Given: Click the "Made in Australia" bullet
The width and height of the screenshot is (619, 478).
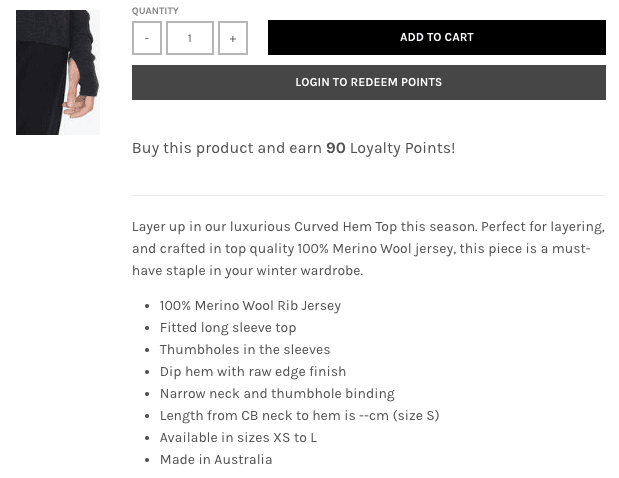Looking at the screenshot, I should click(x=216, y=460).
